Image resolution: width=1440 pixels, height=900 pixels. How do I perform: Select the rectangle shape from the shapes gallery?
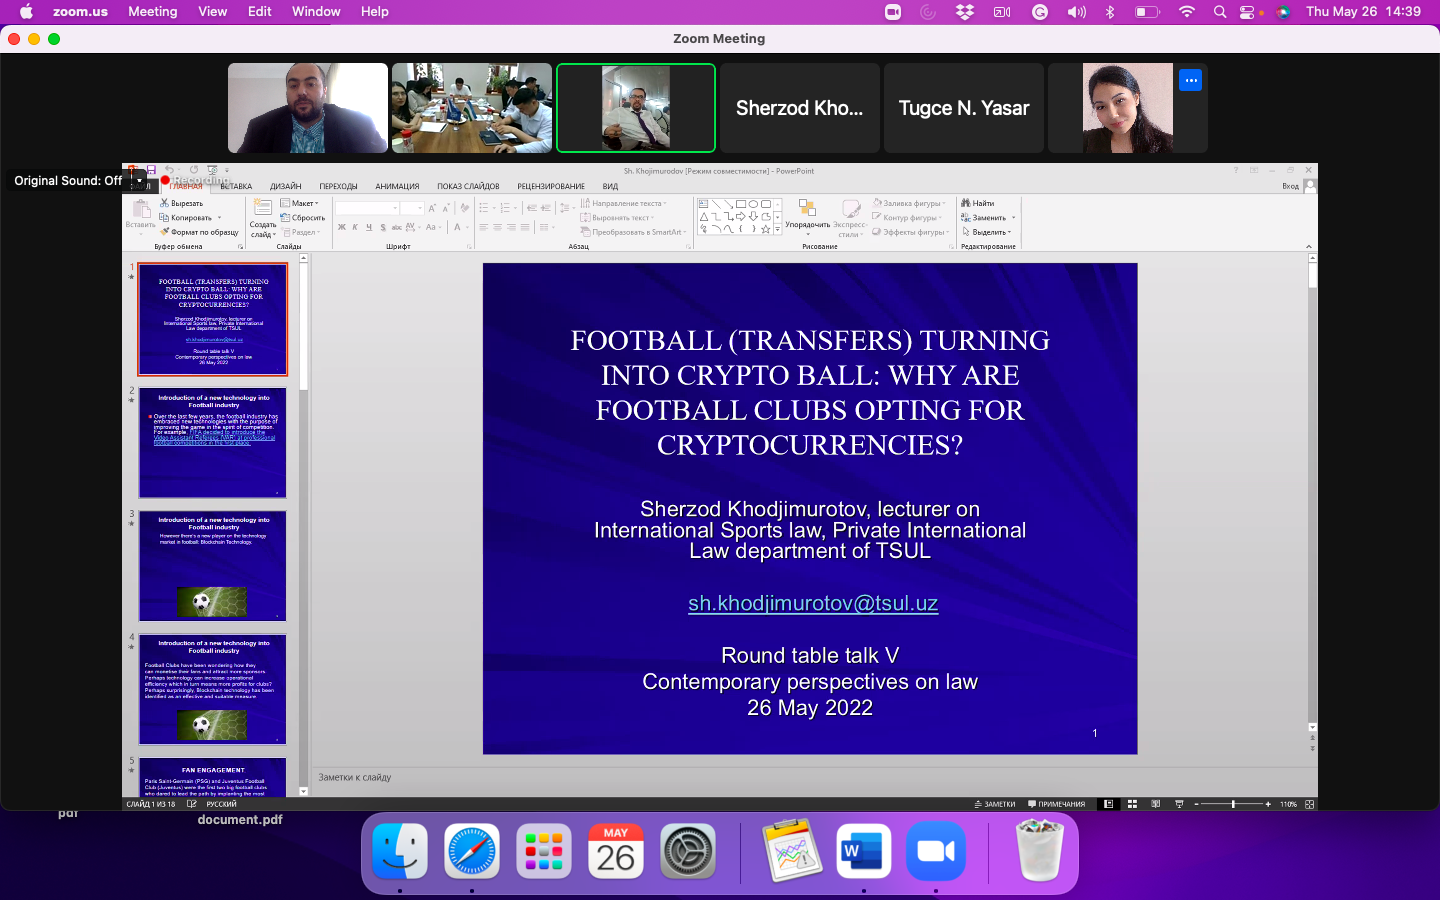(741, 204)
